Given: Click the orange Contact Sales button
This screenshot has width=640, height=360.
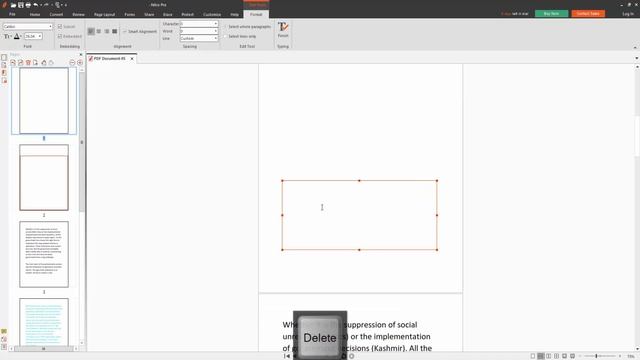Looking at the screenshot, I should tap(588, 13).
